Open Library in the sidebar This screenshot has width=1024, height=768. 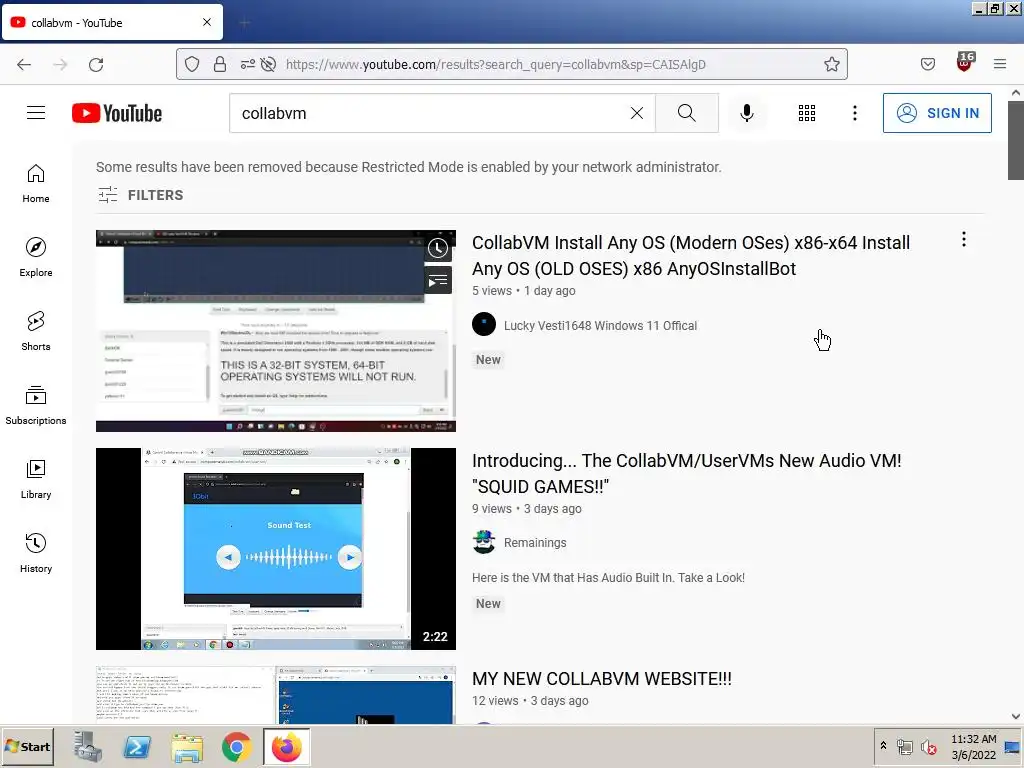point(36,479)
